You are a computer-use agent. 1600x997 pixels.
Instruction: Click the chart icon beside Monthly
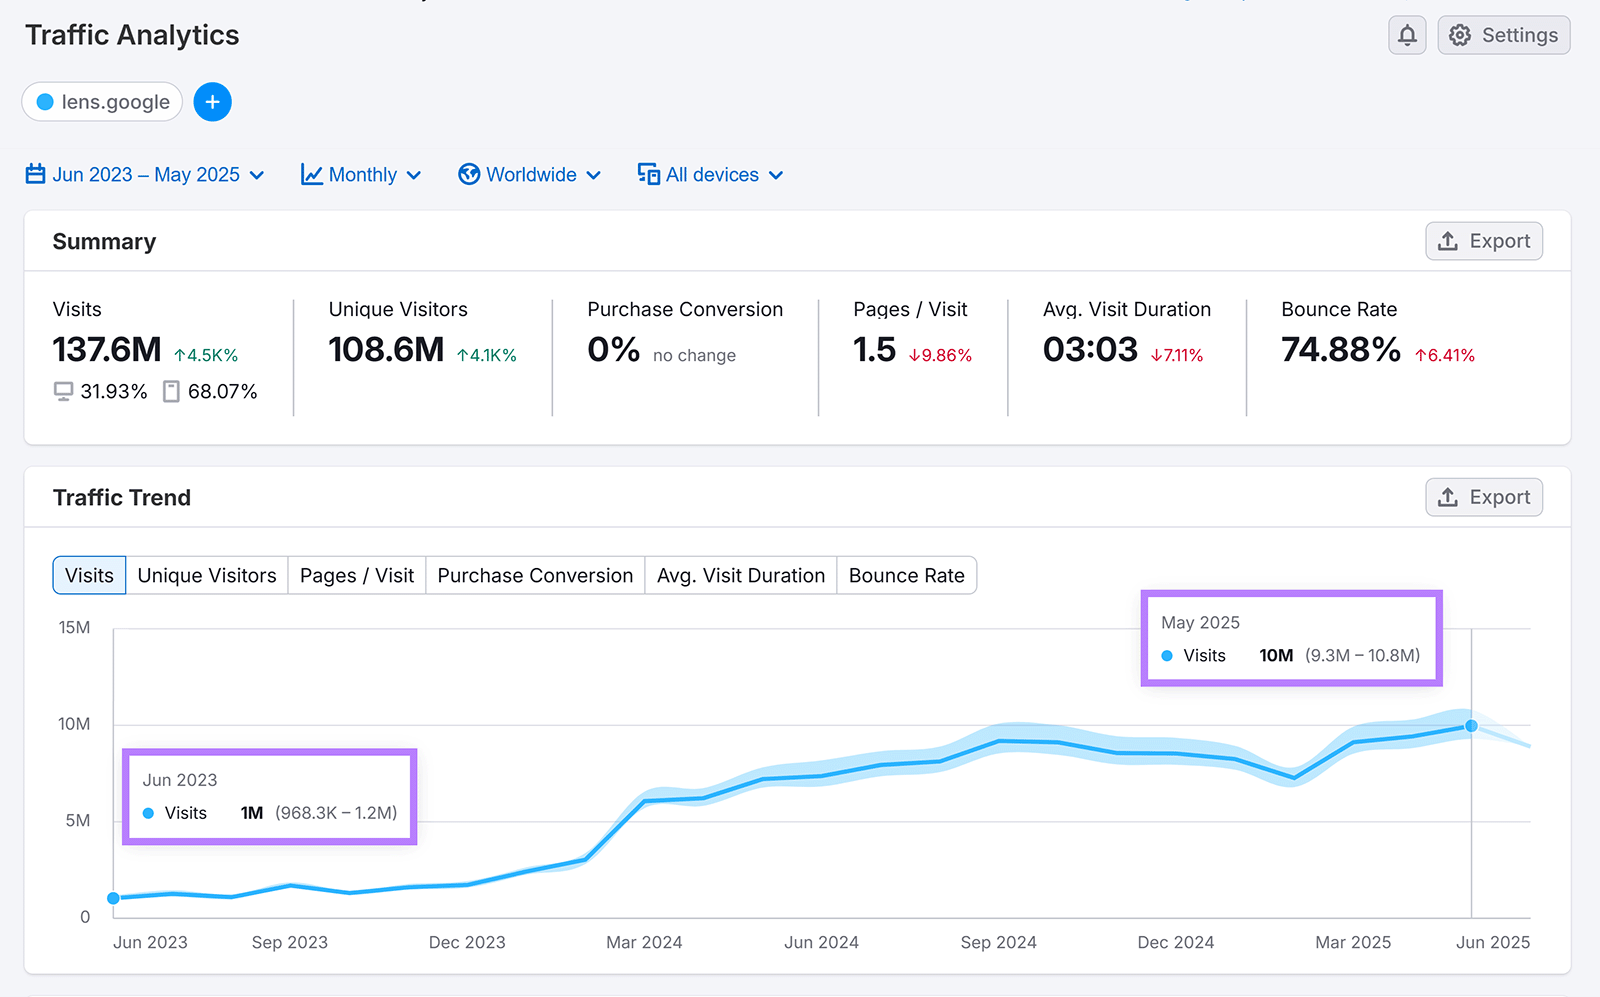coord(311,174)
